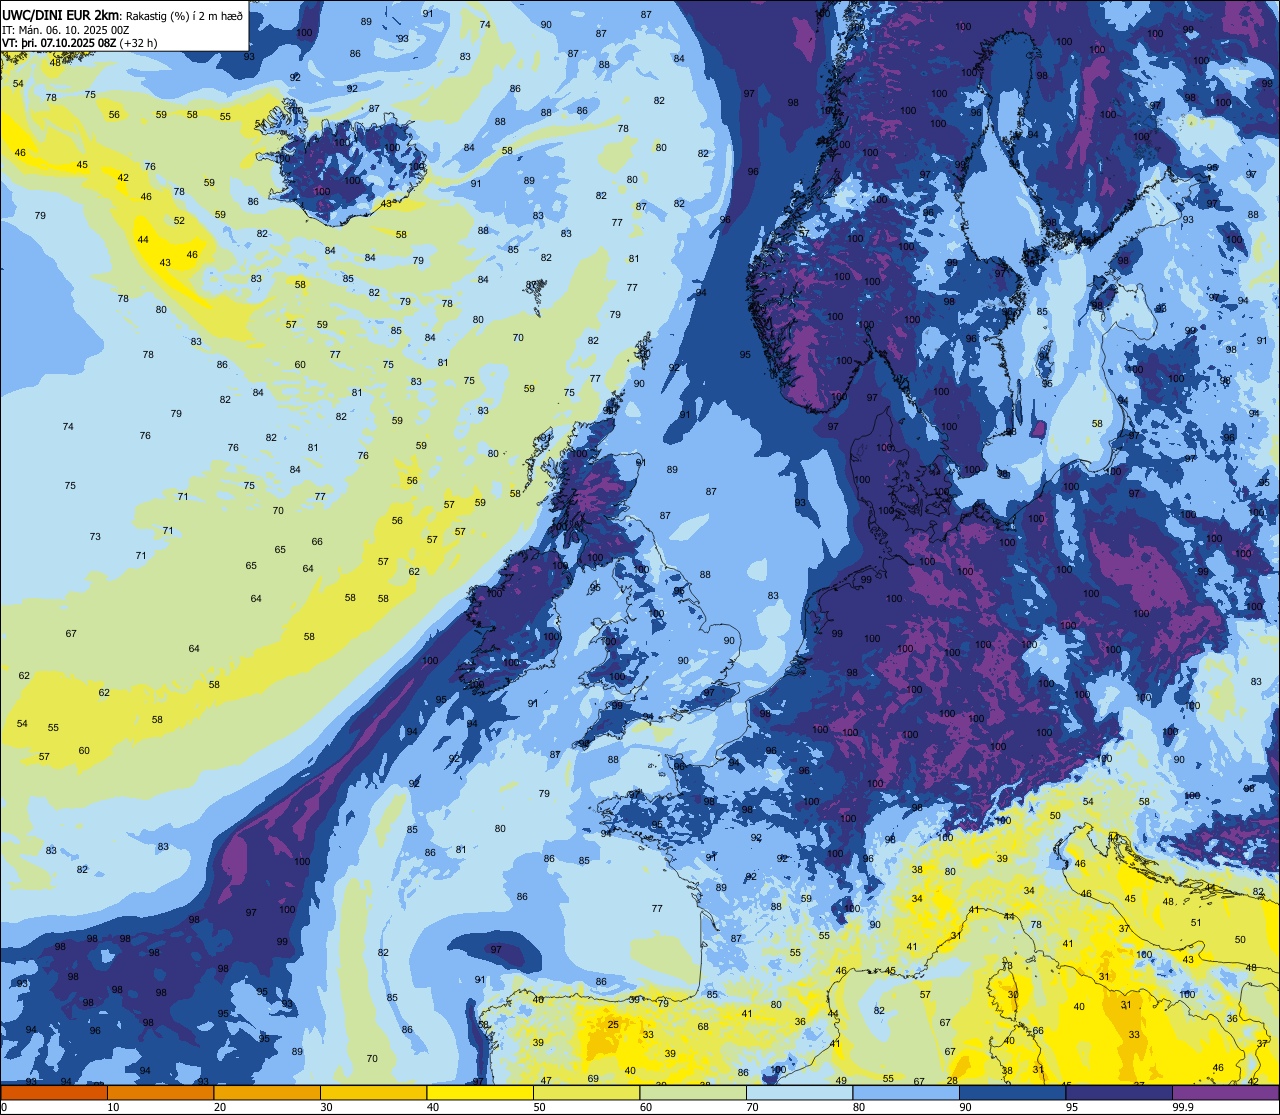This screenshot has height=1115, width=1280.
Task: Click the legend swatch between 90 and 95
Action: (x=1012, y=1092)
